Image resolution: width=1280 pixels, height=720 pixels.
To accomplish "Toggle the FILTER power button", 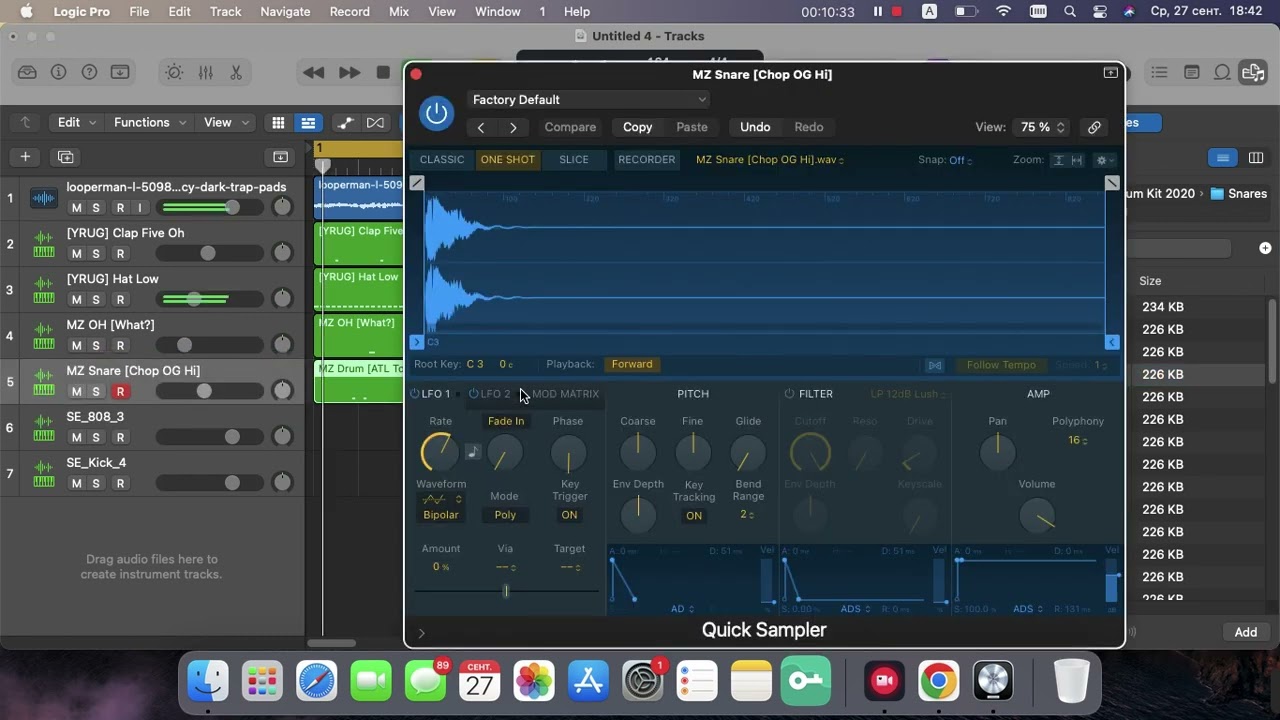I will (789, 394).
